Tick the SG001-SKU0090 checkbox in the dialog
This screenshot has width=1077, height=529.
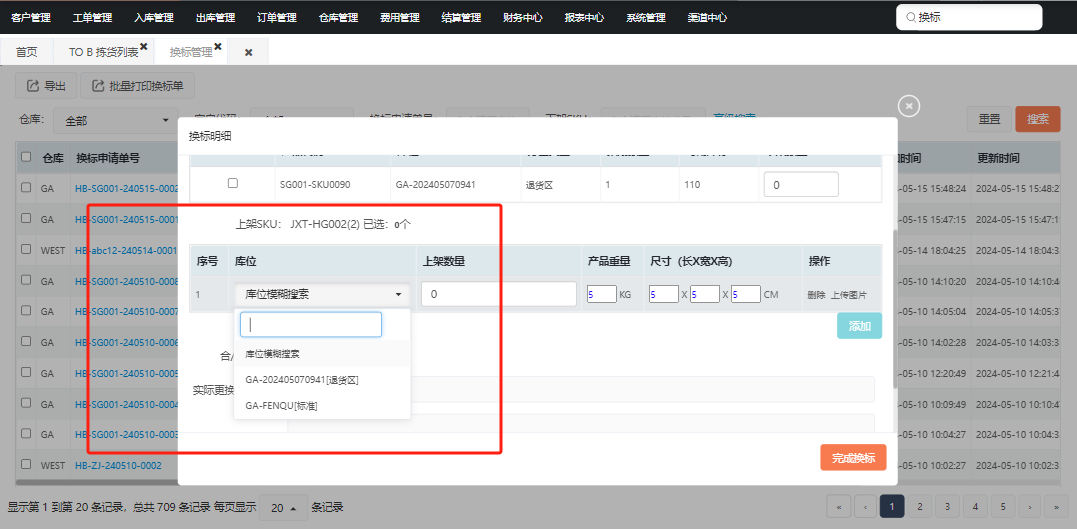233,183
